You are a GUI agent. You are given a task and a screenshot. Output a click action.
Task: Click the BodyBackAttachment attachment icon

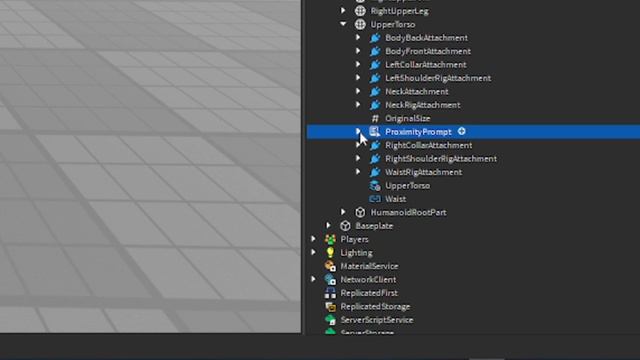[375, 38]
